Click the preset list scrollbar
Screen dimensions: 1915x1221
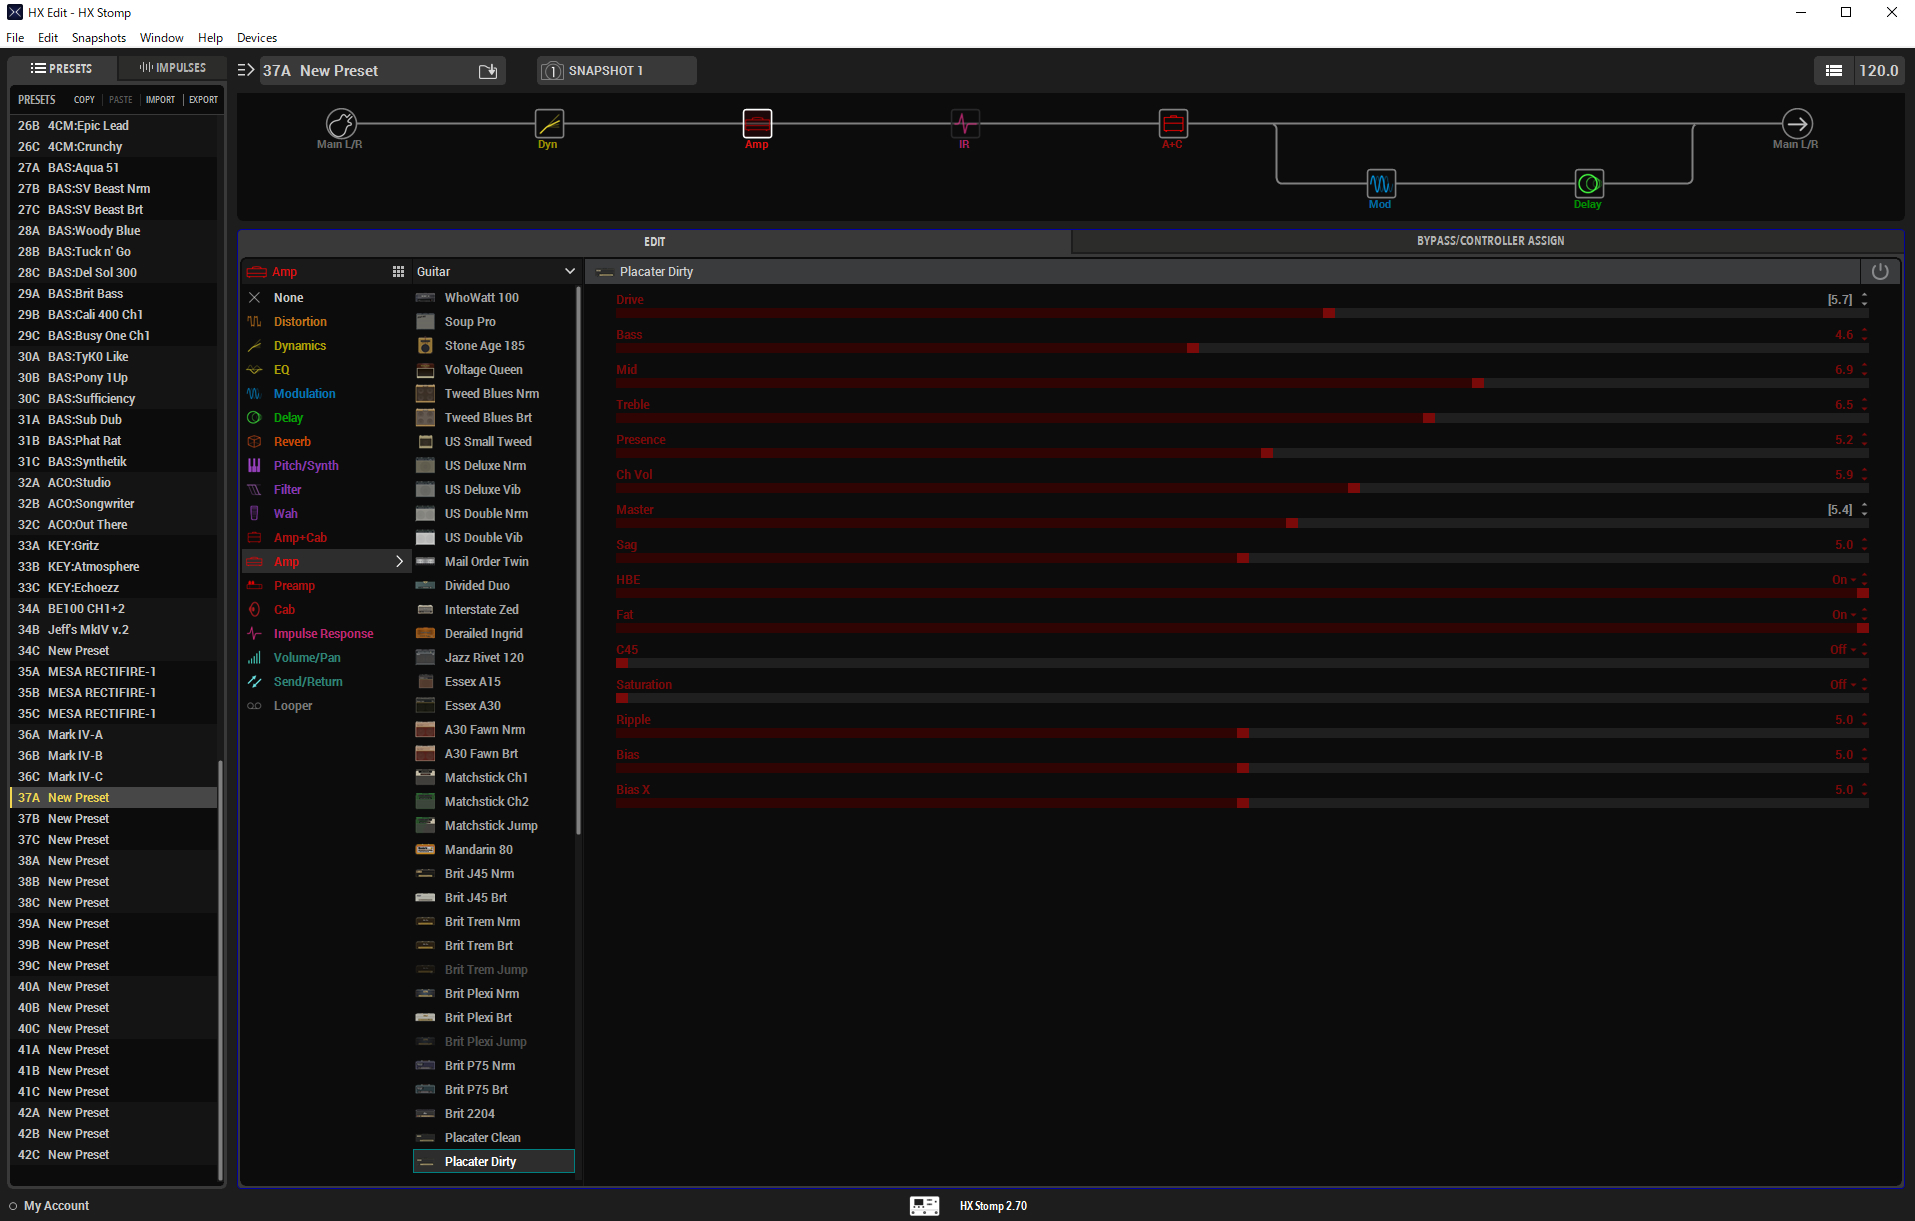point(220,970)
